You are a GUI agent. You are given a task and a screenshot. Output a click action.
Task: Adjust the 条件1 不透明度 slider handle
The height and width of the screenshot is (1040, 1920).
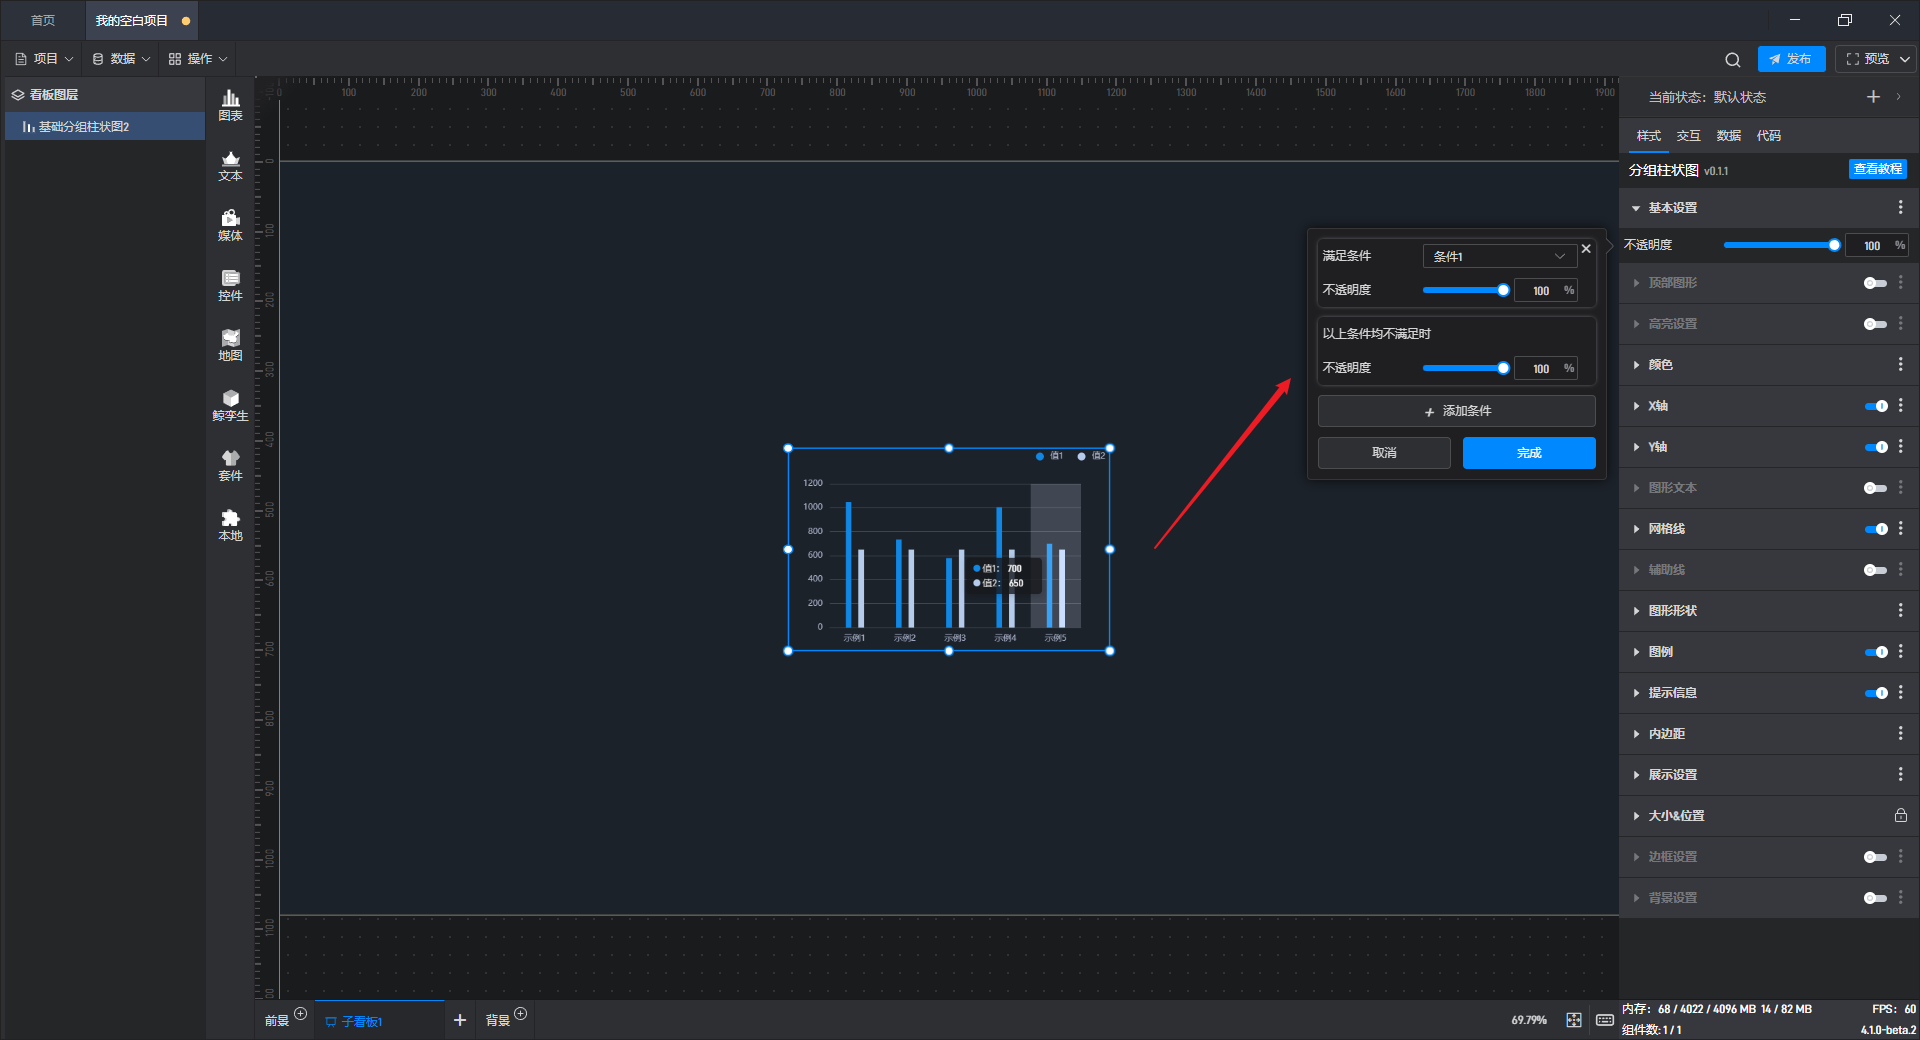pos(1503,290)
